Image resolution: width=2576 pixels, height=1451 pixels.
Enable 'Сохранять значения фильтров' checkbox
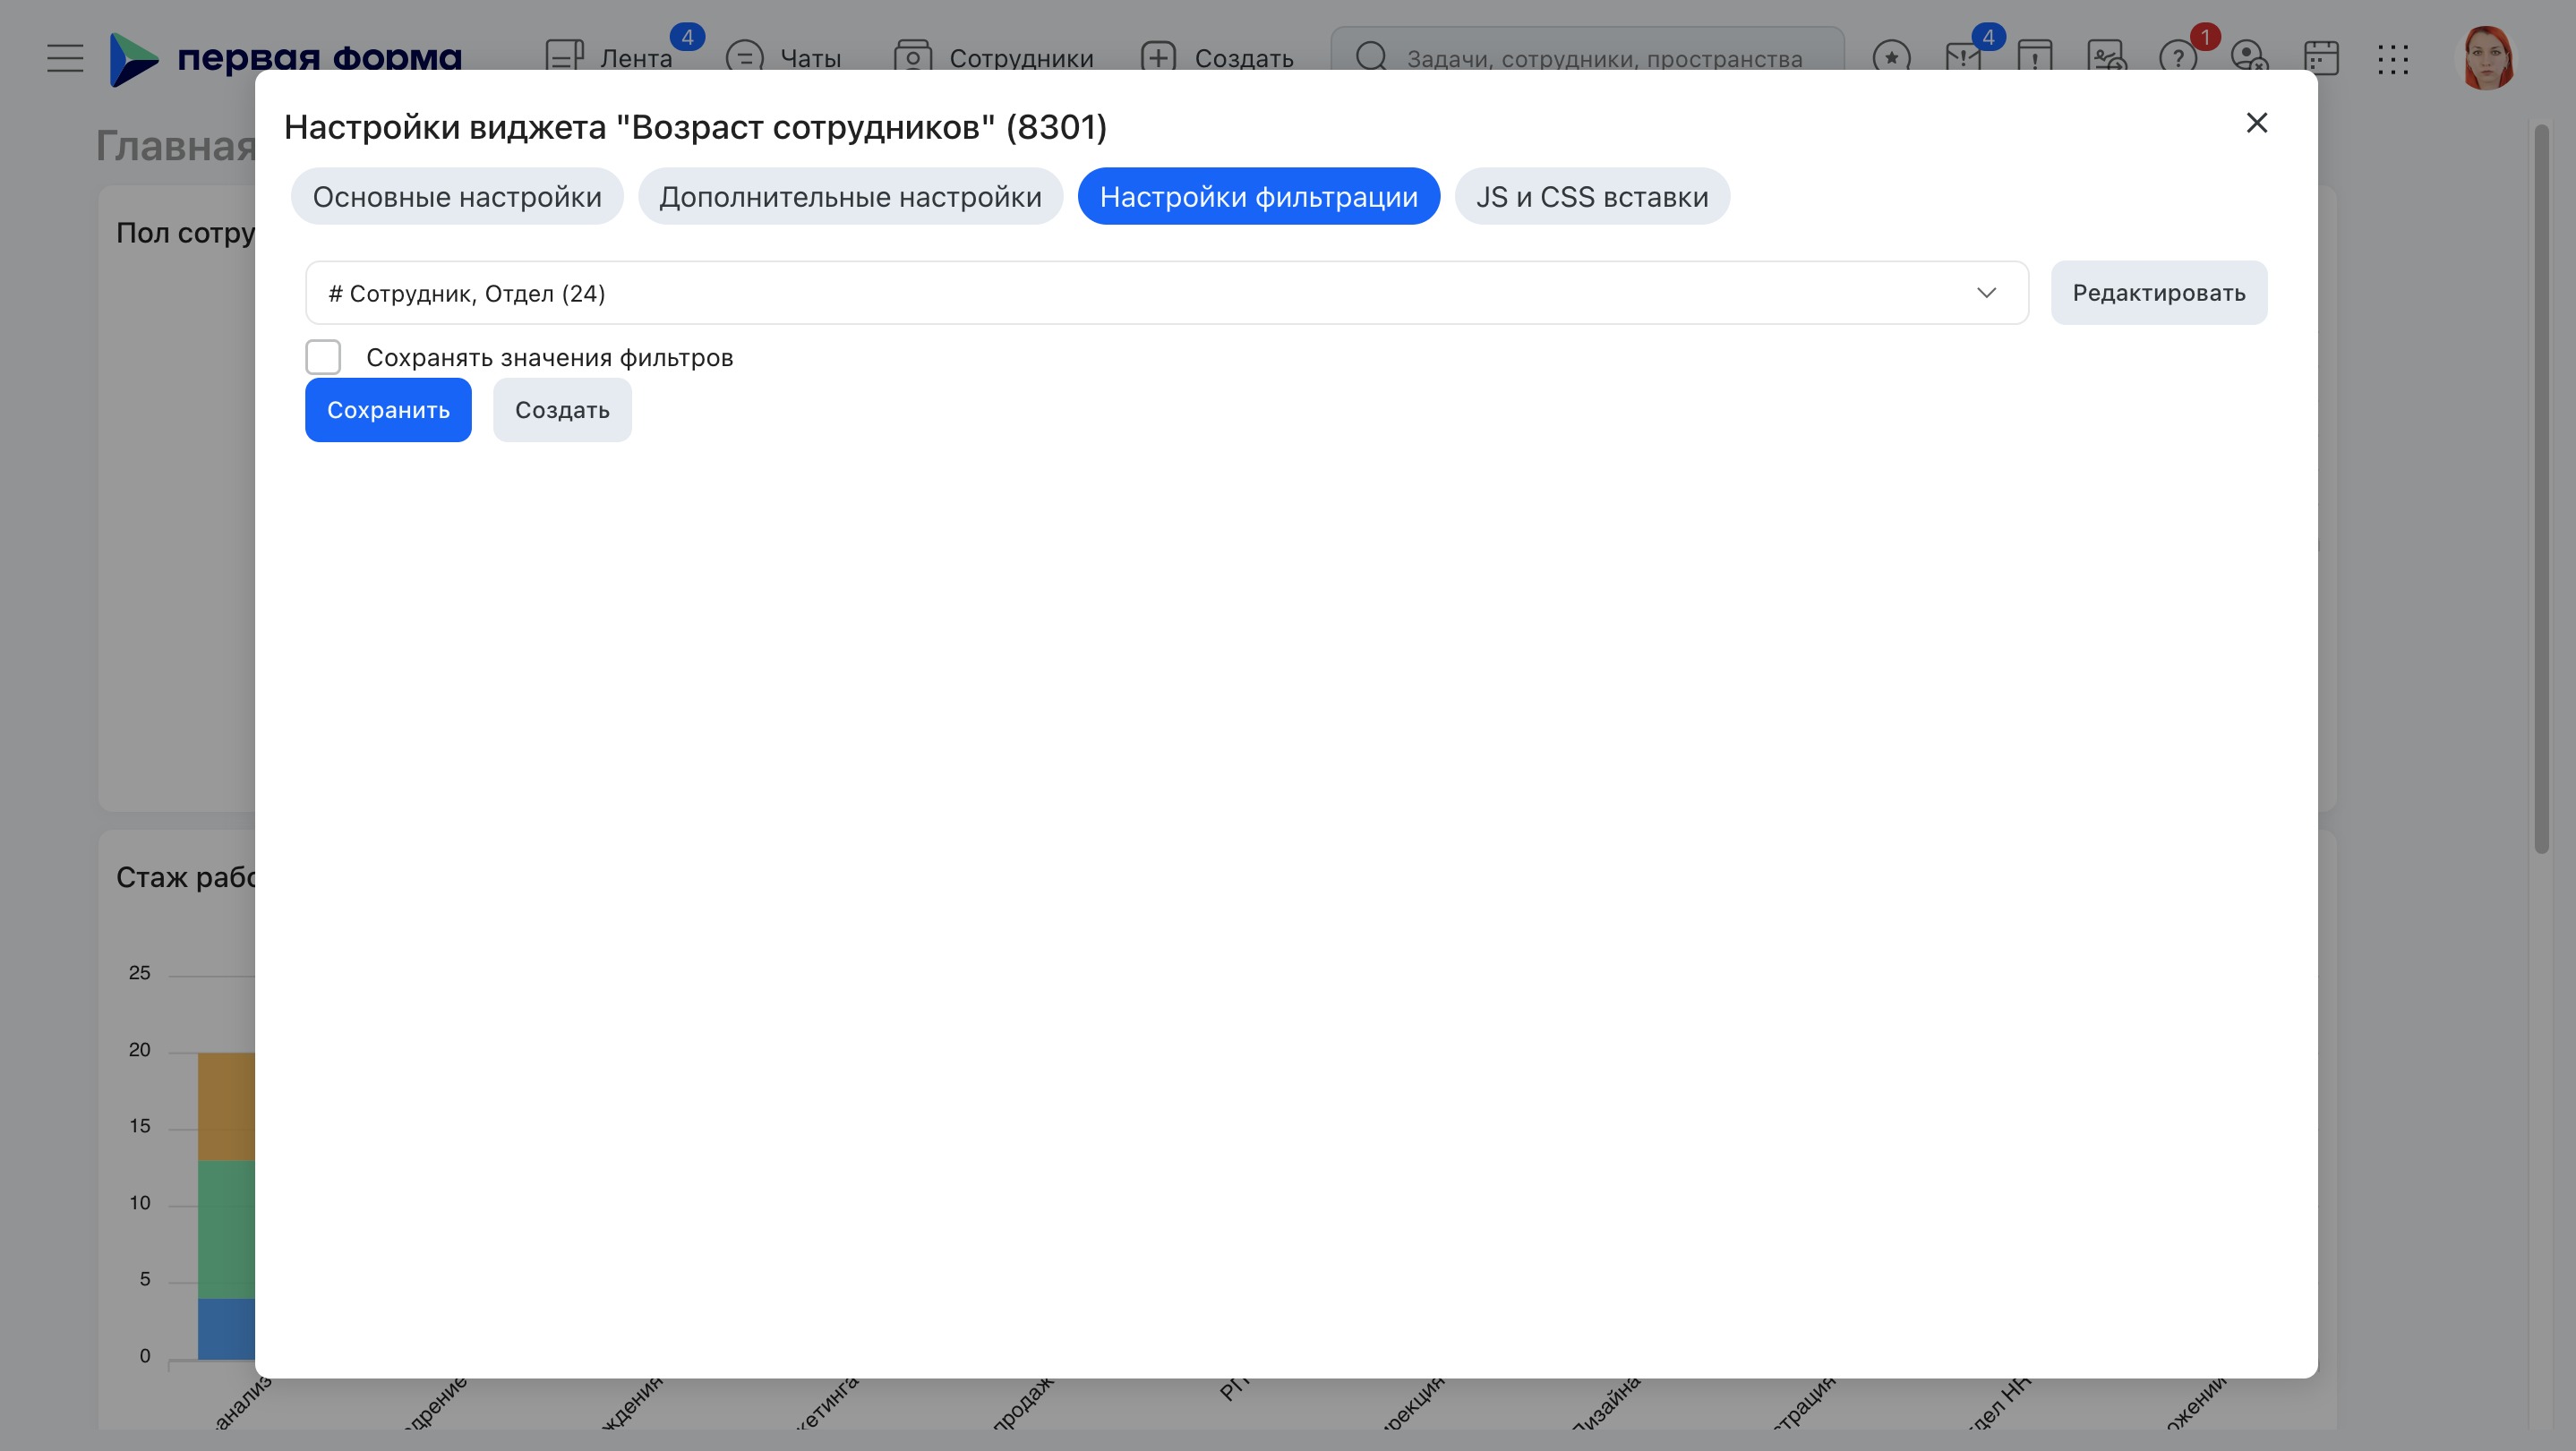pyautogui.click(x=323, y=357)
